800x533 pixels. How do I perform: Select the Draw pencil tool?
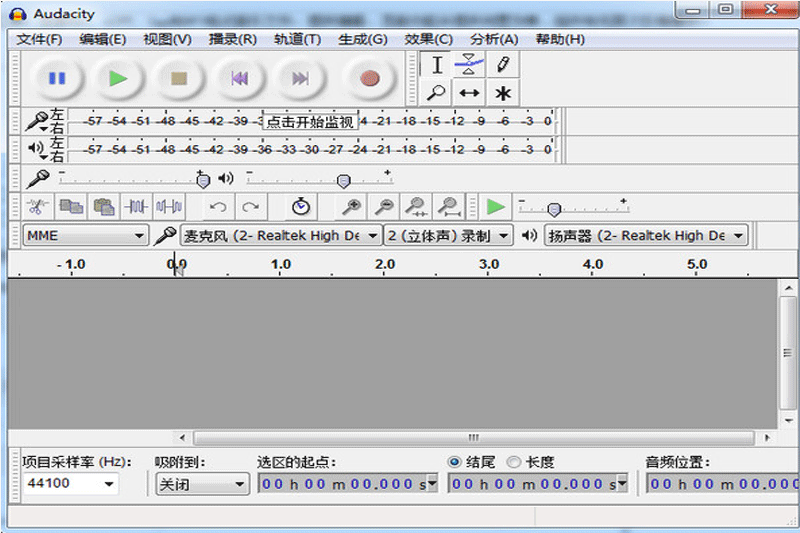pos(503,65)
